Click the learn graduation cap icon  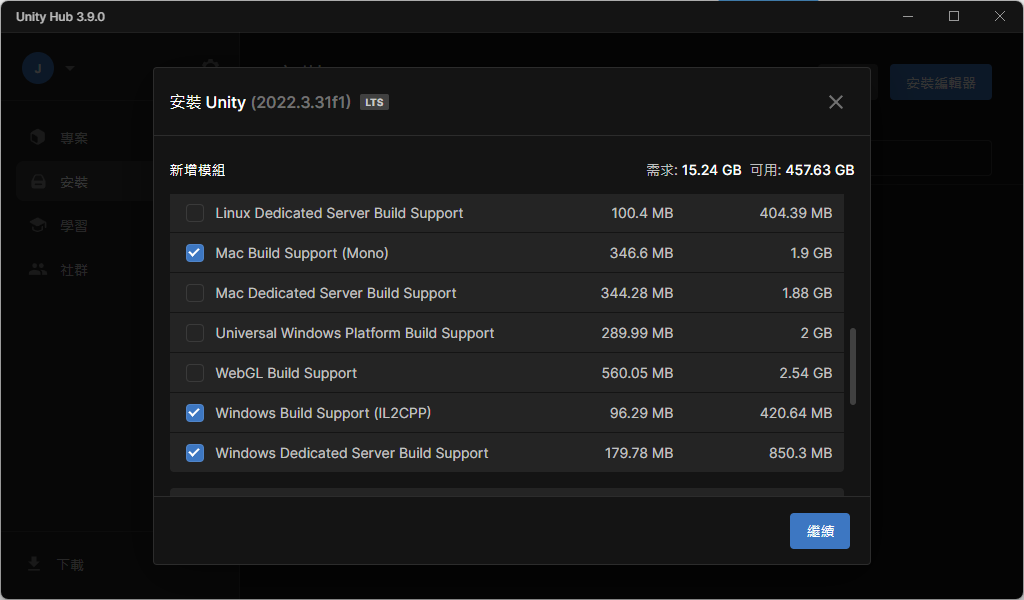coord(38,225)
